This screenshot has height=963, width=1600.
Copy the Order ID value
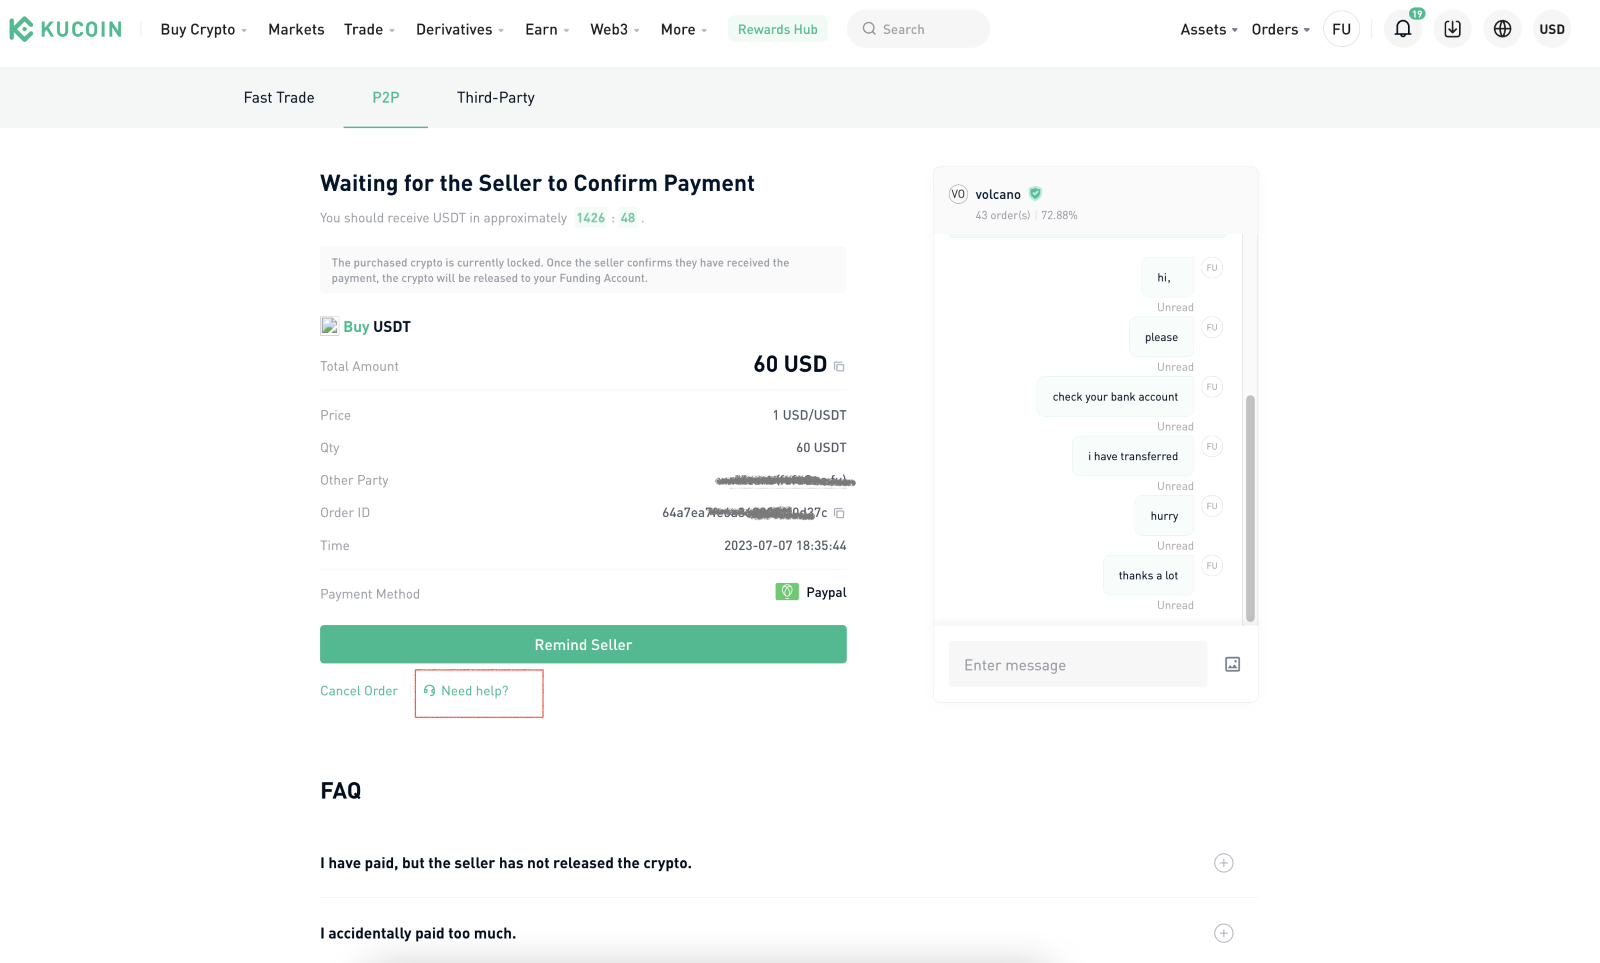coord(839,513)
